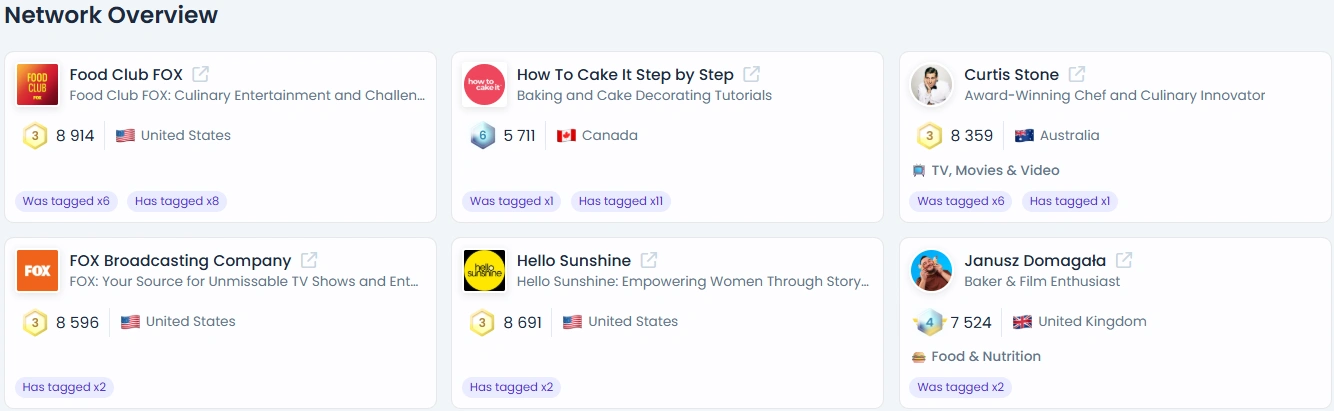Select the TV, Movies & Video category
The height and width of the screenshot is (411, 1334).
(x=985, y=170)
